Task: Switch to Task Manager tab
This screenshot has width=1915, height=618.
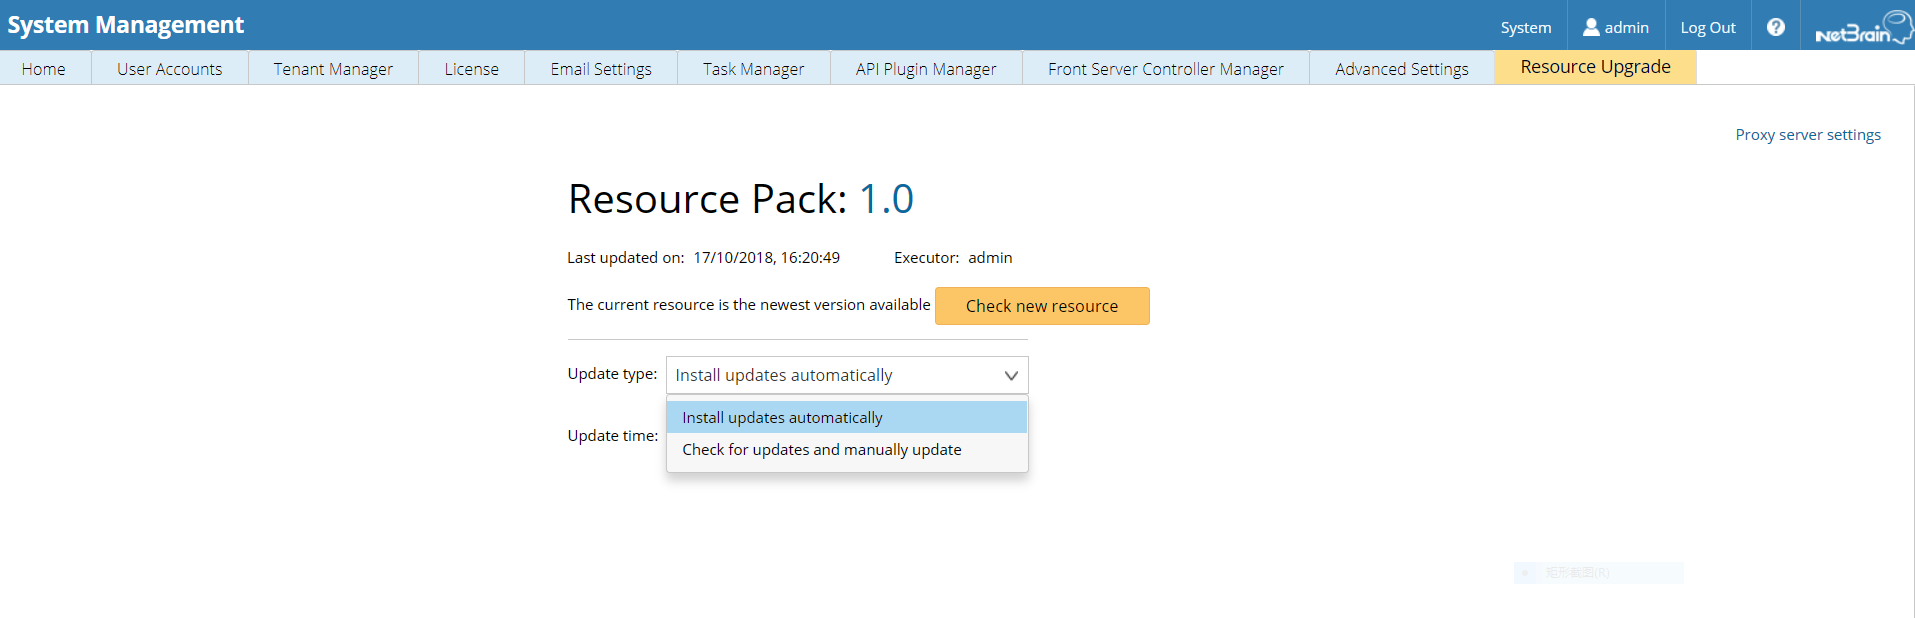Action: tap(753, 69)
